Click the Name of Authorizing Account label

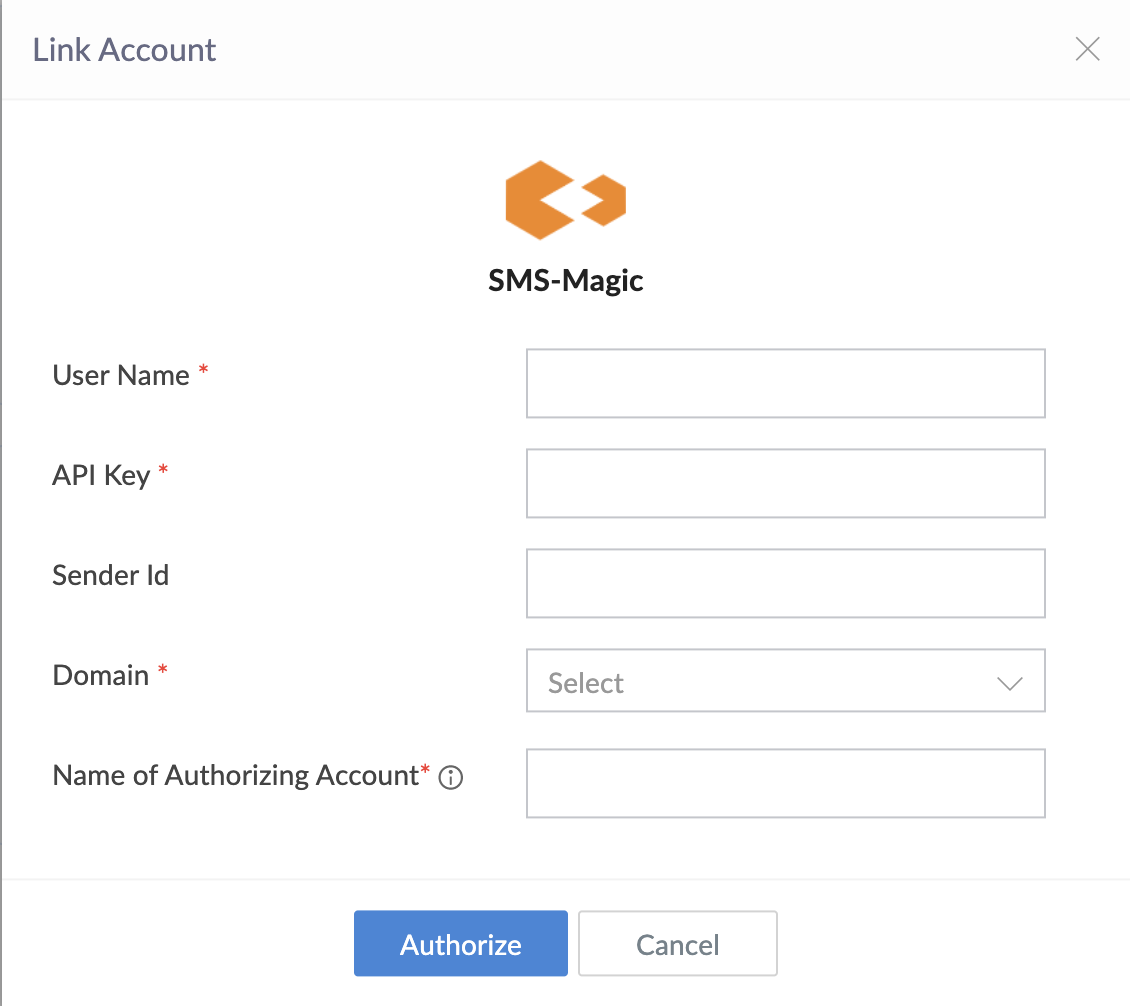pos(234,775)
